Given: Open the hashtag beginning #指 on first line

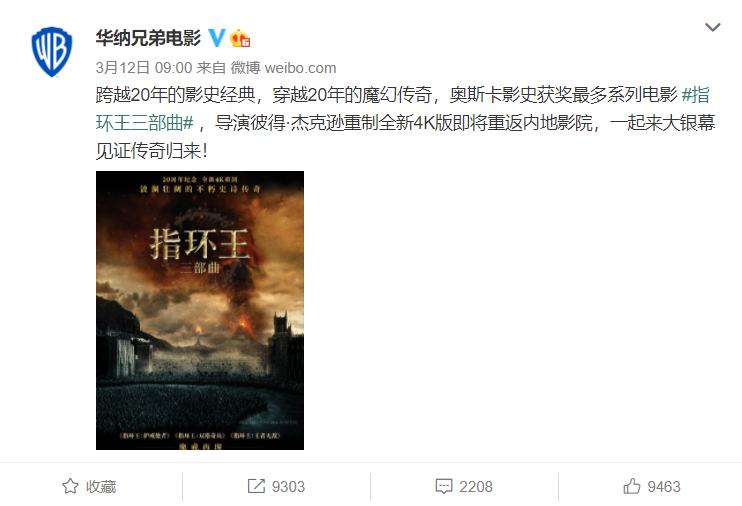Looking at the screenshot, I should (696, 95).
